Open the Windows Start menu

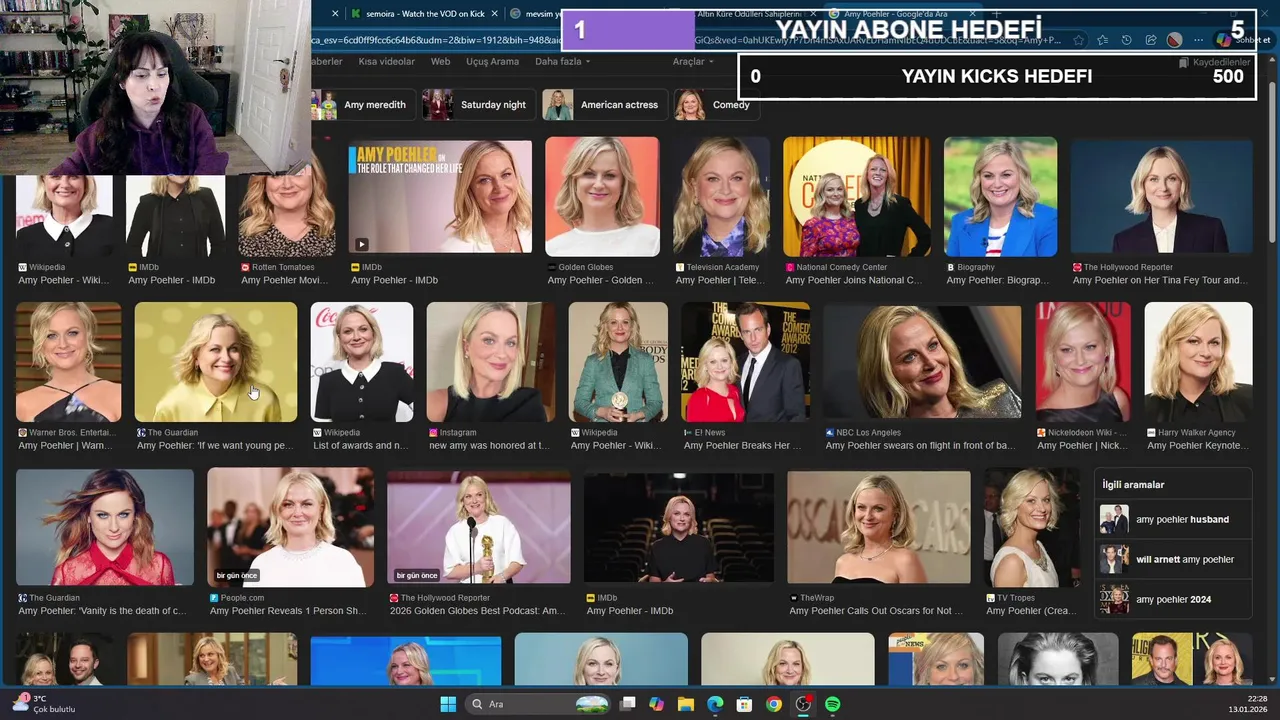click(448, 704)
